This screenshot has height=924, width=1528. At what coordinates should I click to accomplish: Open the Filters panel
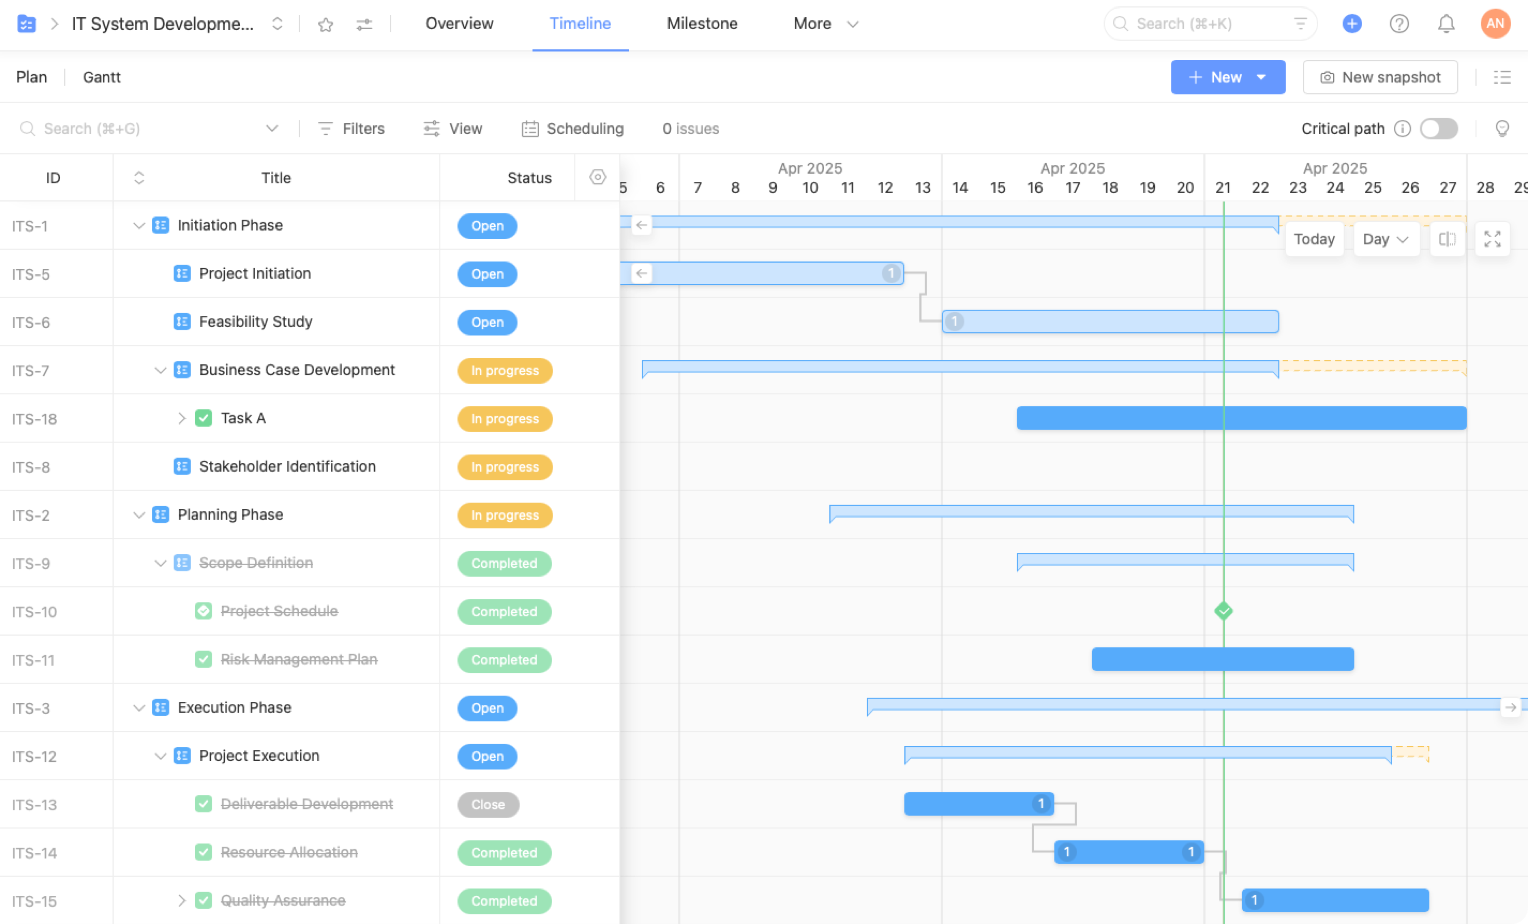[x=351, y=128]
